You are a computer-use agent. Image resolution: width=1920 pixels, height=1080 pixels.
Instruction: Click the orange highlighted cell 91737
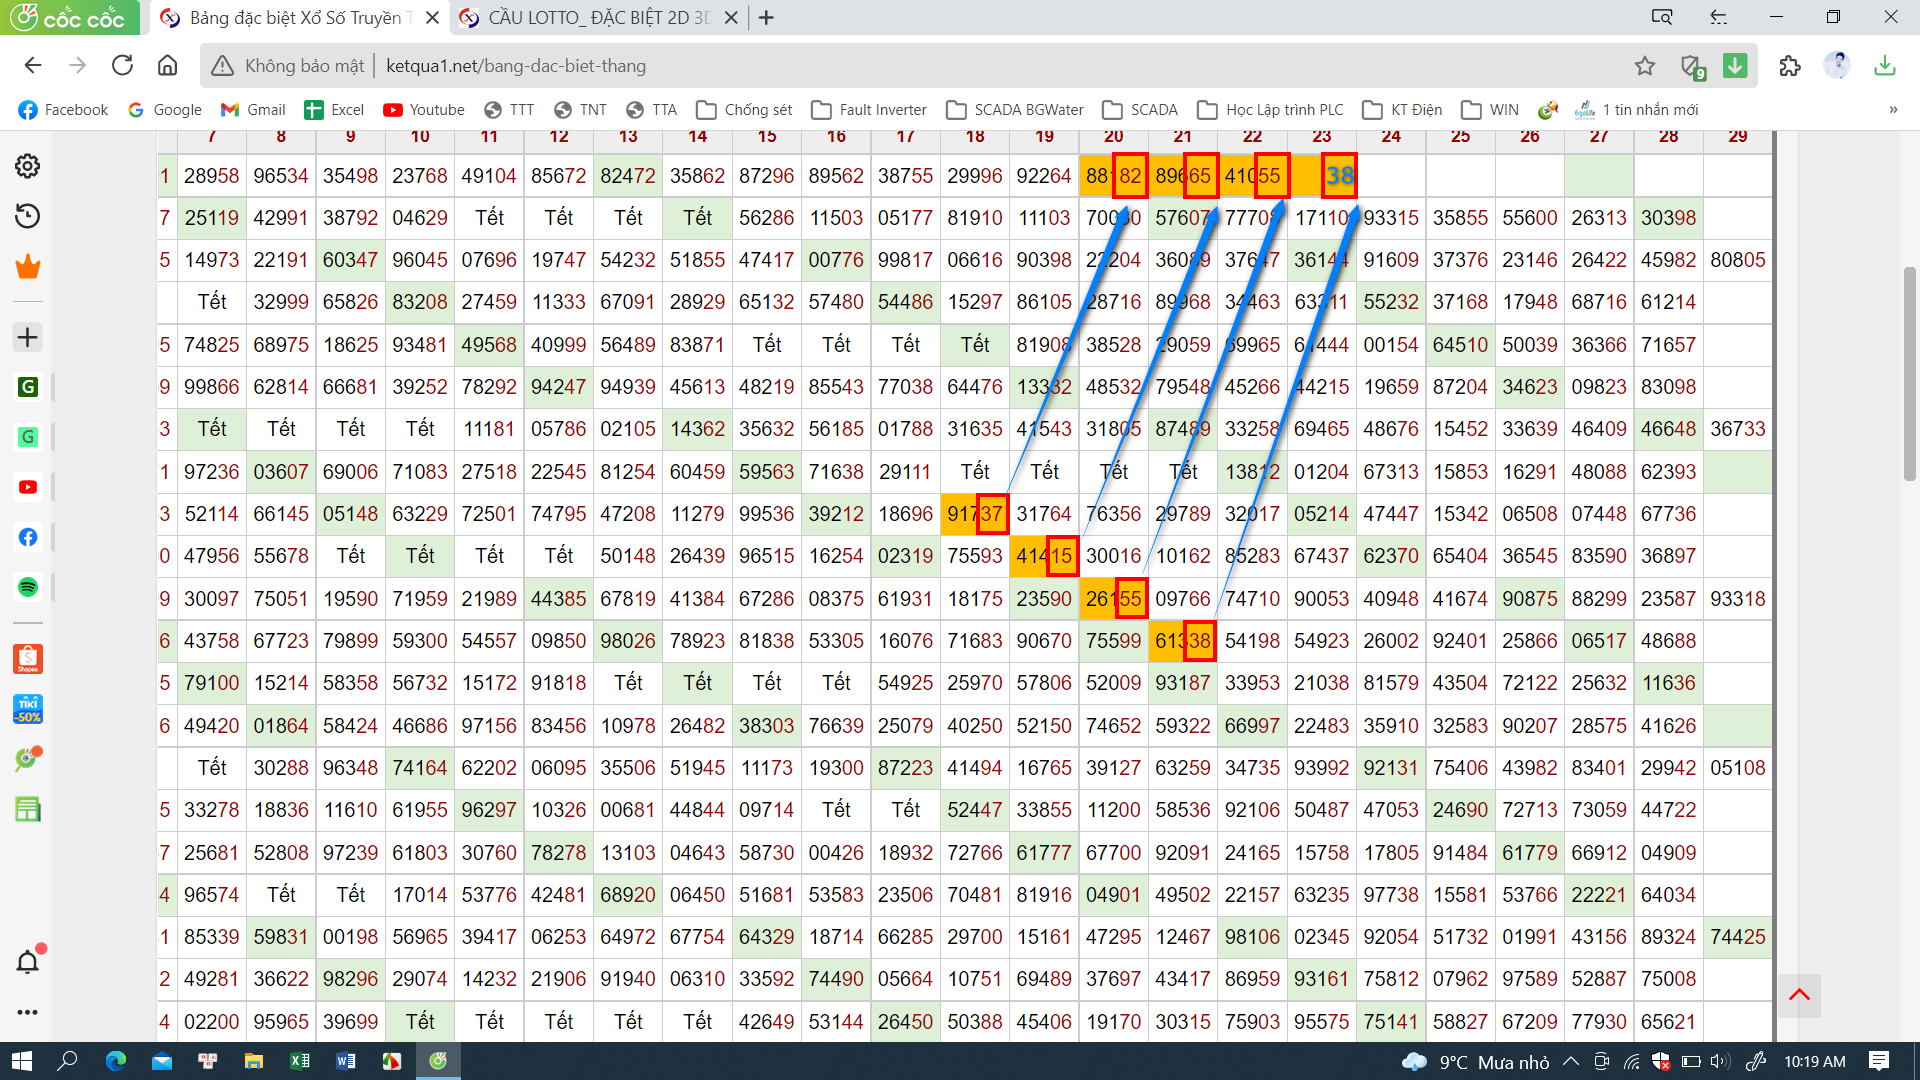coord(974,514)
